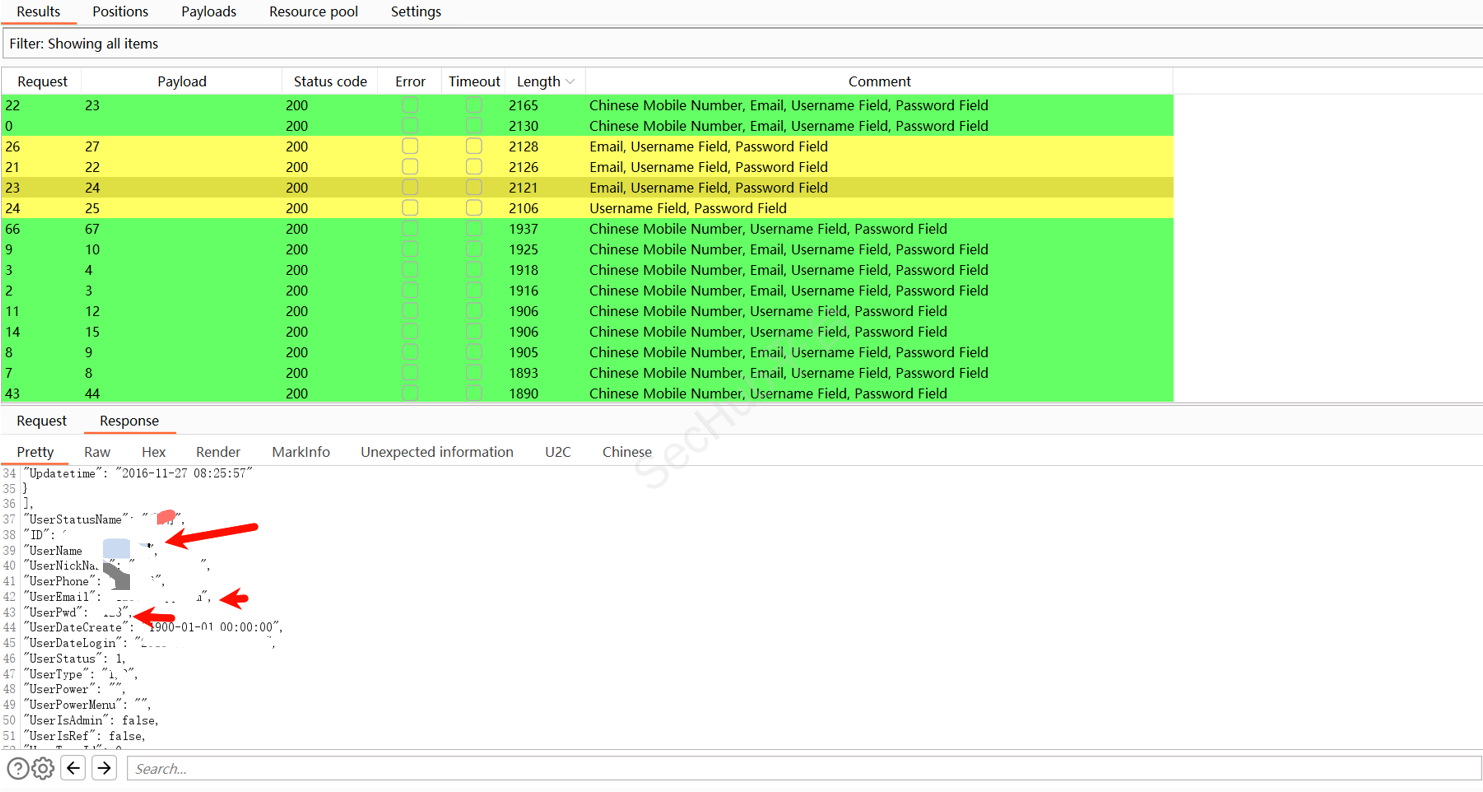Viewport: 1483px width, 792px height.
Task: Sort results by Status code header
Action: [x=330, y=82]
